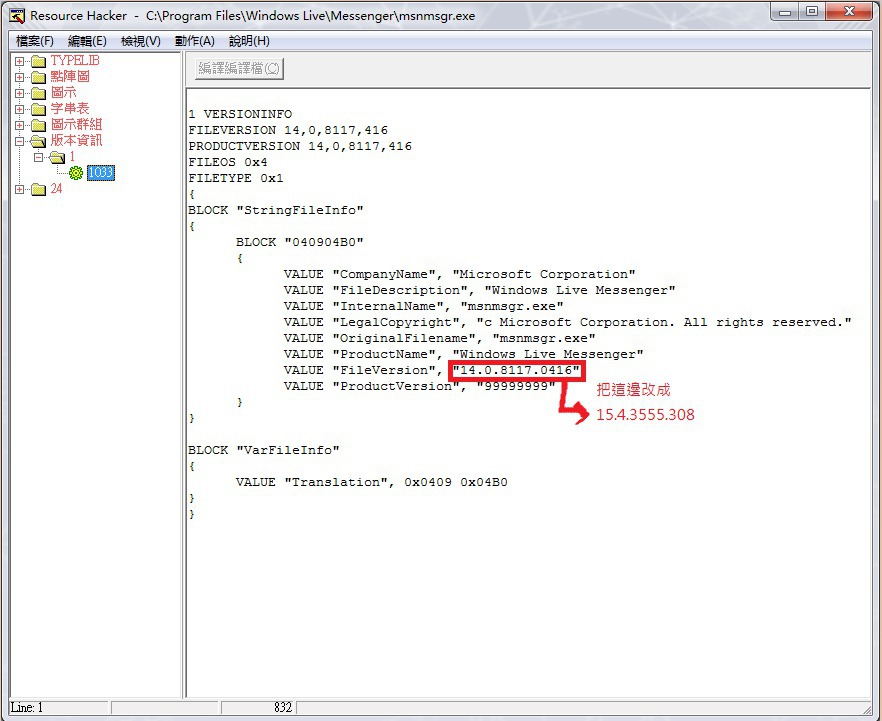
Task: Maximize the Resource Hacker window
Action: (812, 11)
